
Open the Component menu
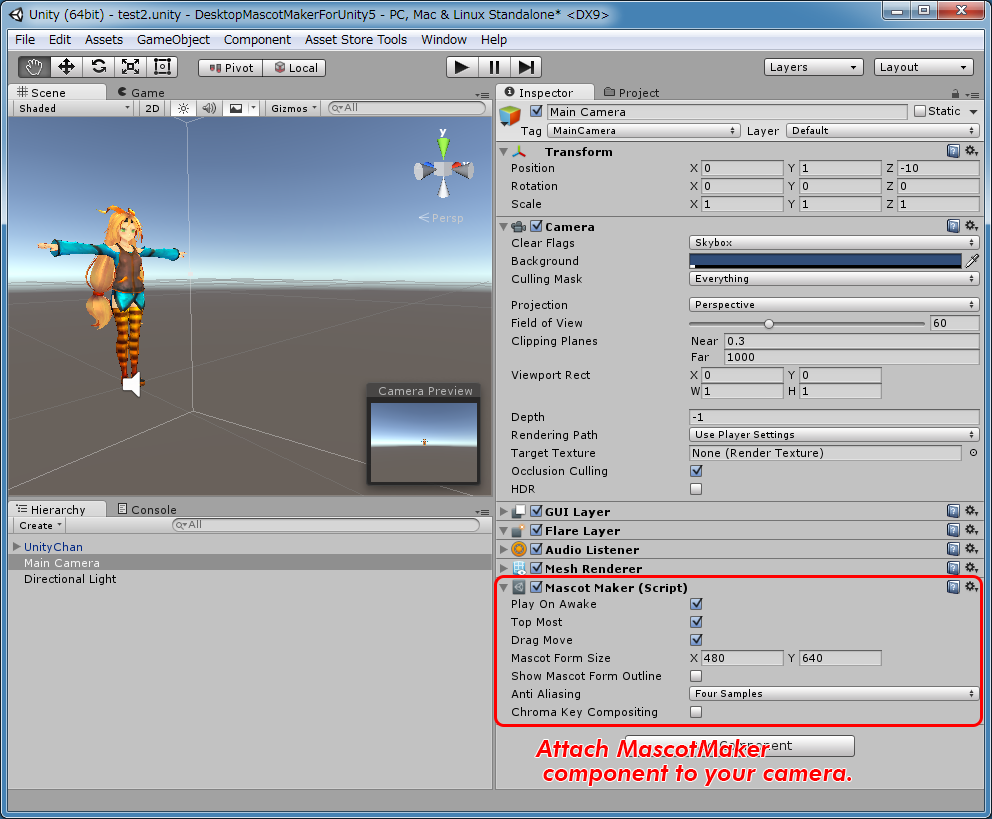pyautogui.click(x=257, y=40)
